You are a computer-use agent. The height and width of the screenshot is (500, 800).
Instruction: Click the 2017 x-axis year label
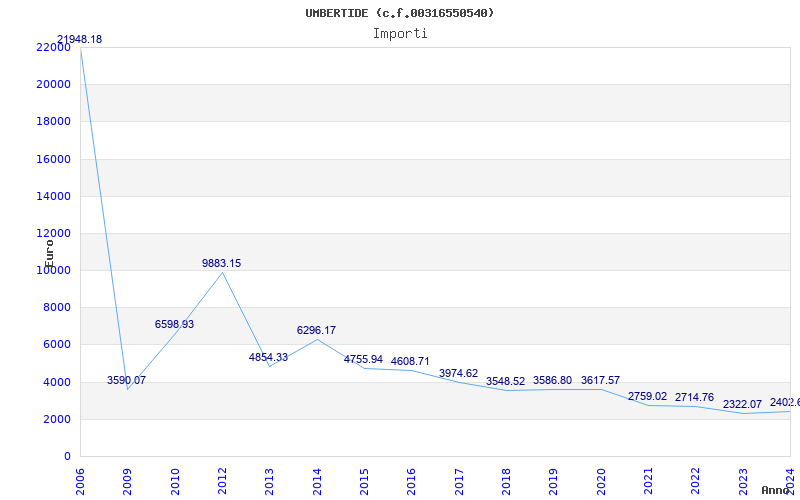coord(459,482)
